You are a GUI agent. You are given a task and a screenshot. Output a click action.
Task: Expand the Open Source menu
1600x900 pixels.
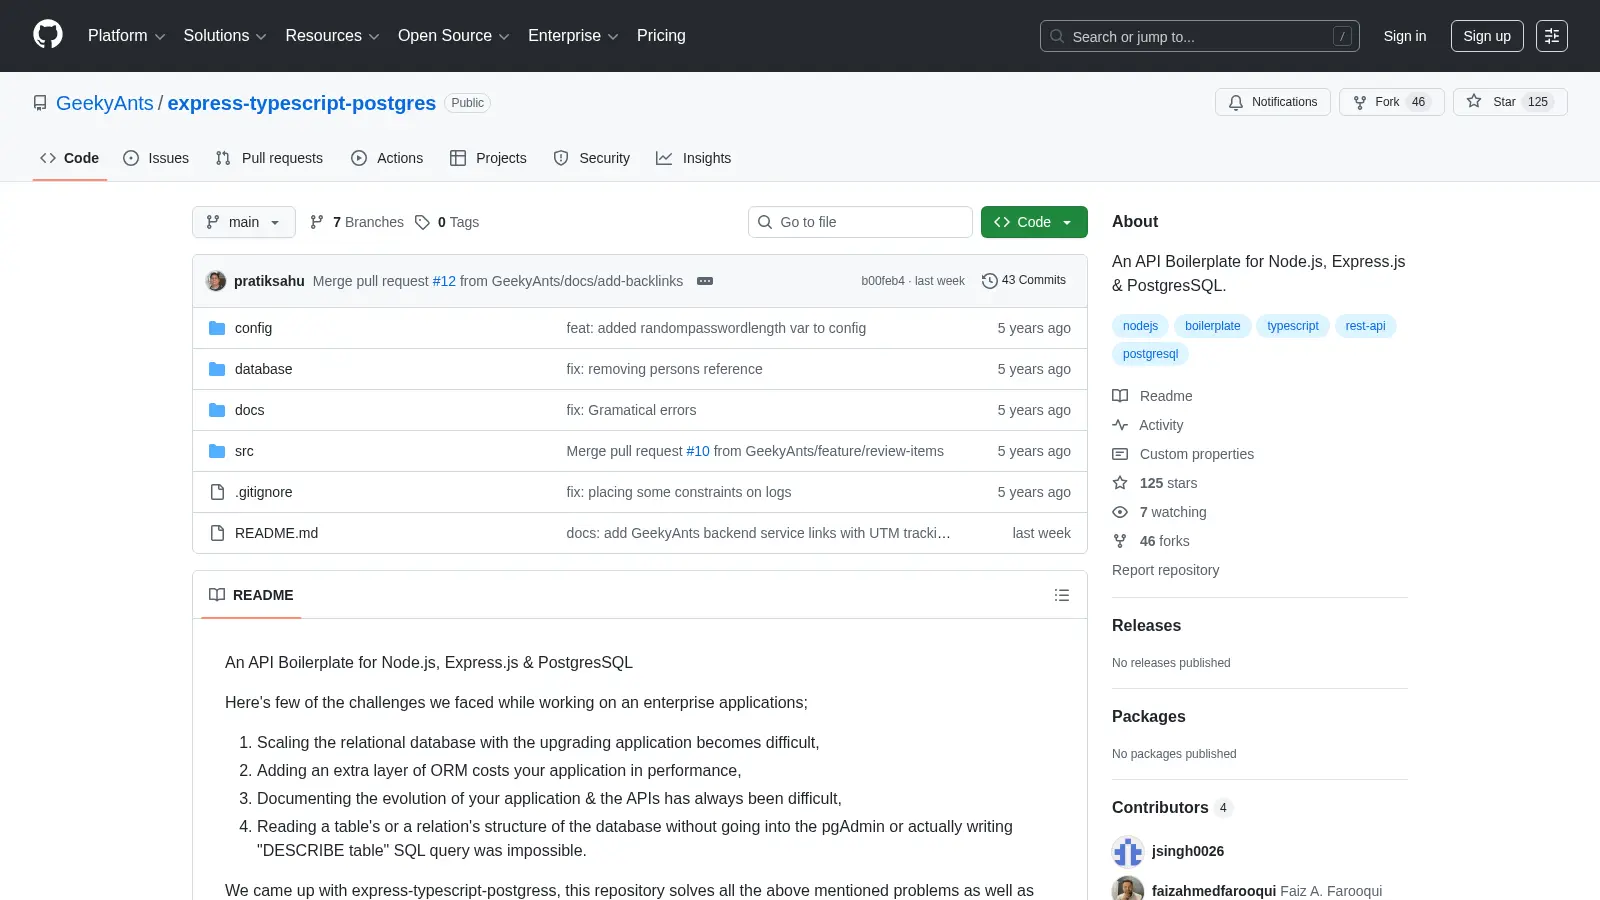(453, 36)
